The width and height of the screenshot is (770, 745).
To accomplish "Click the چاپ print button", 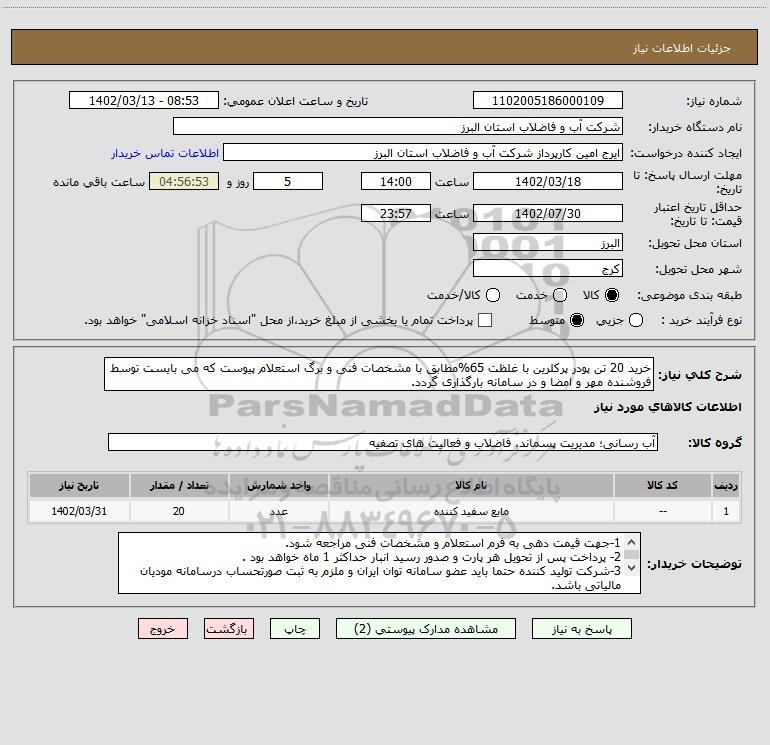I will 295,629.
